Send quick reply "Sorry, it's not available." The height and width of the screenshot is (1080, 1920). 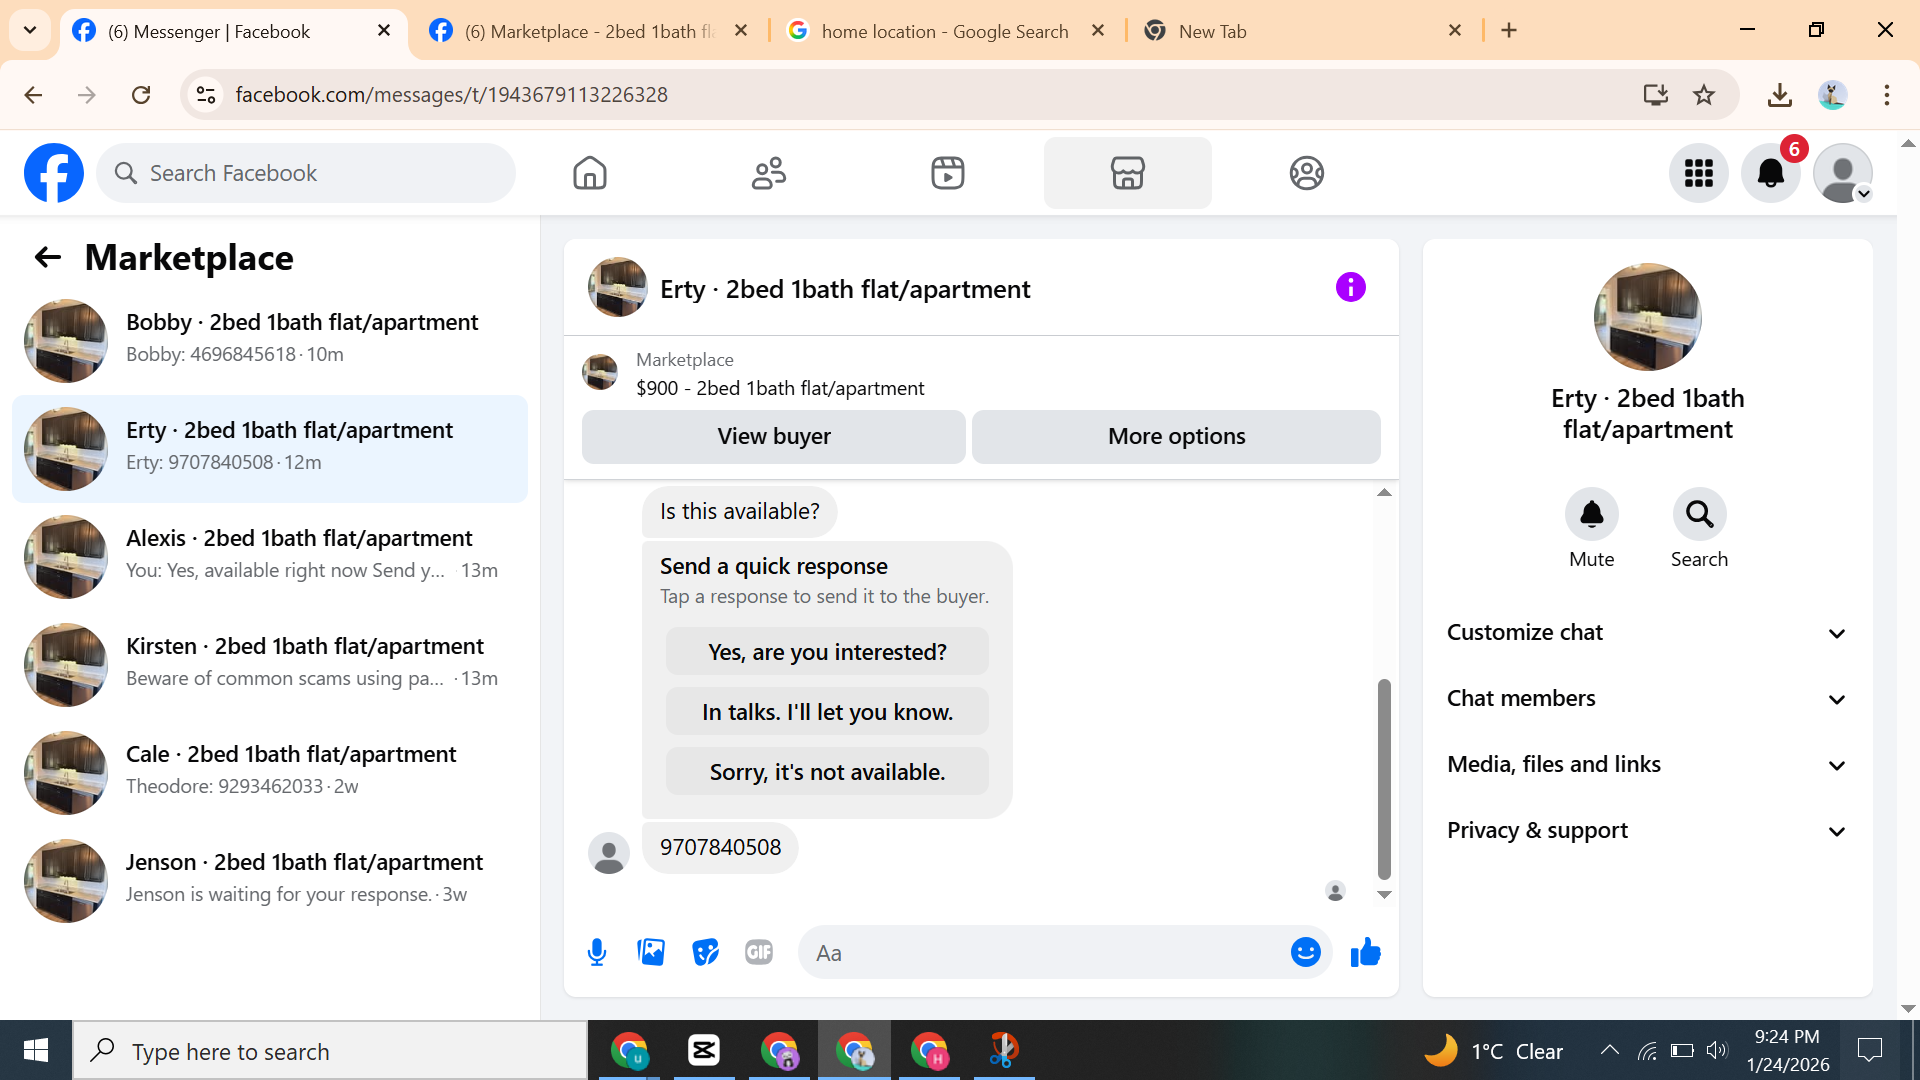click(x=827, y=772)
